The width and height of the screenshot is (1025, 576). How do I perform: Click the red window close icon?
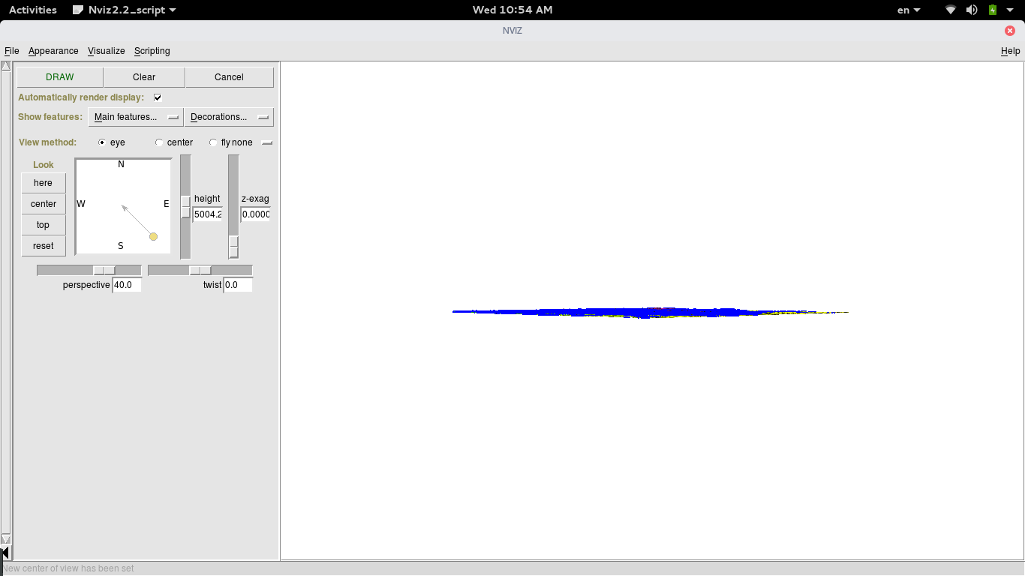click(x=1010, y=30)
